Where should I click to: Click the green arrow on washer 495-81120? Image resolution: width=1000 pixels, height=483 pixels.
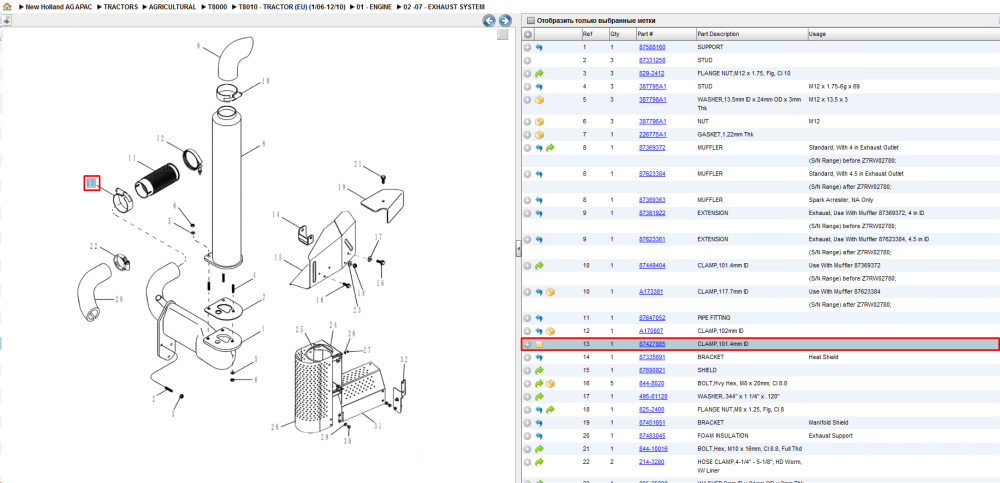539,396
